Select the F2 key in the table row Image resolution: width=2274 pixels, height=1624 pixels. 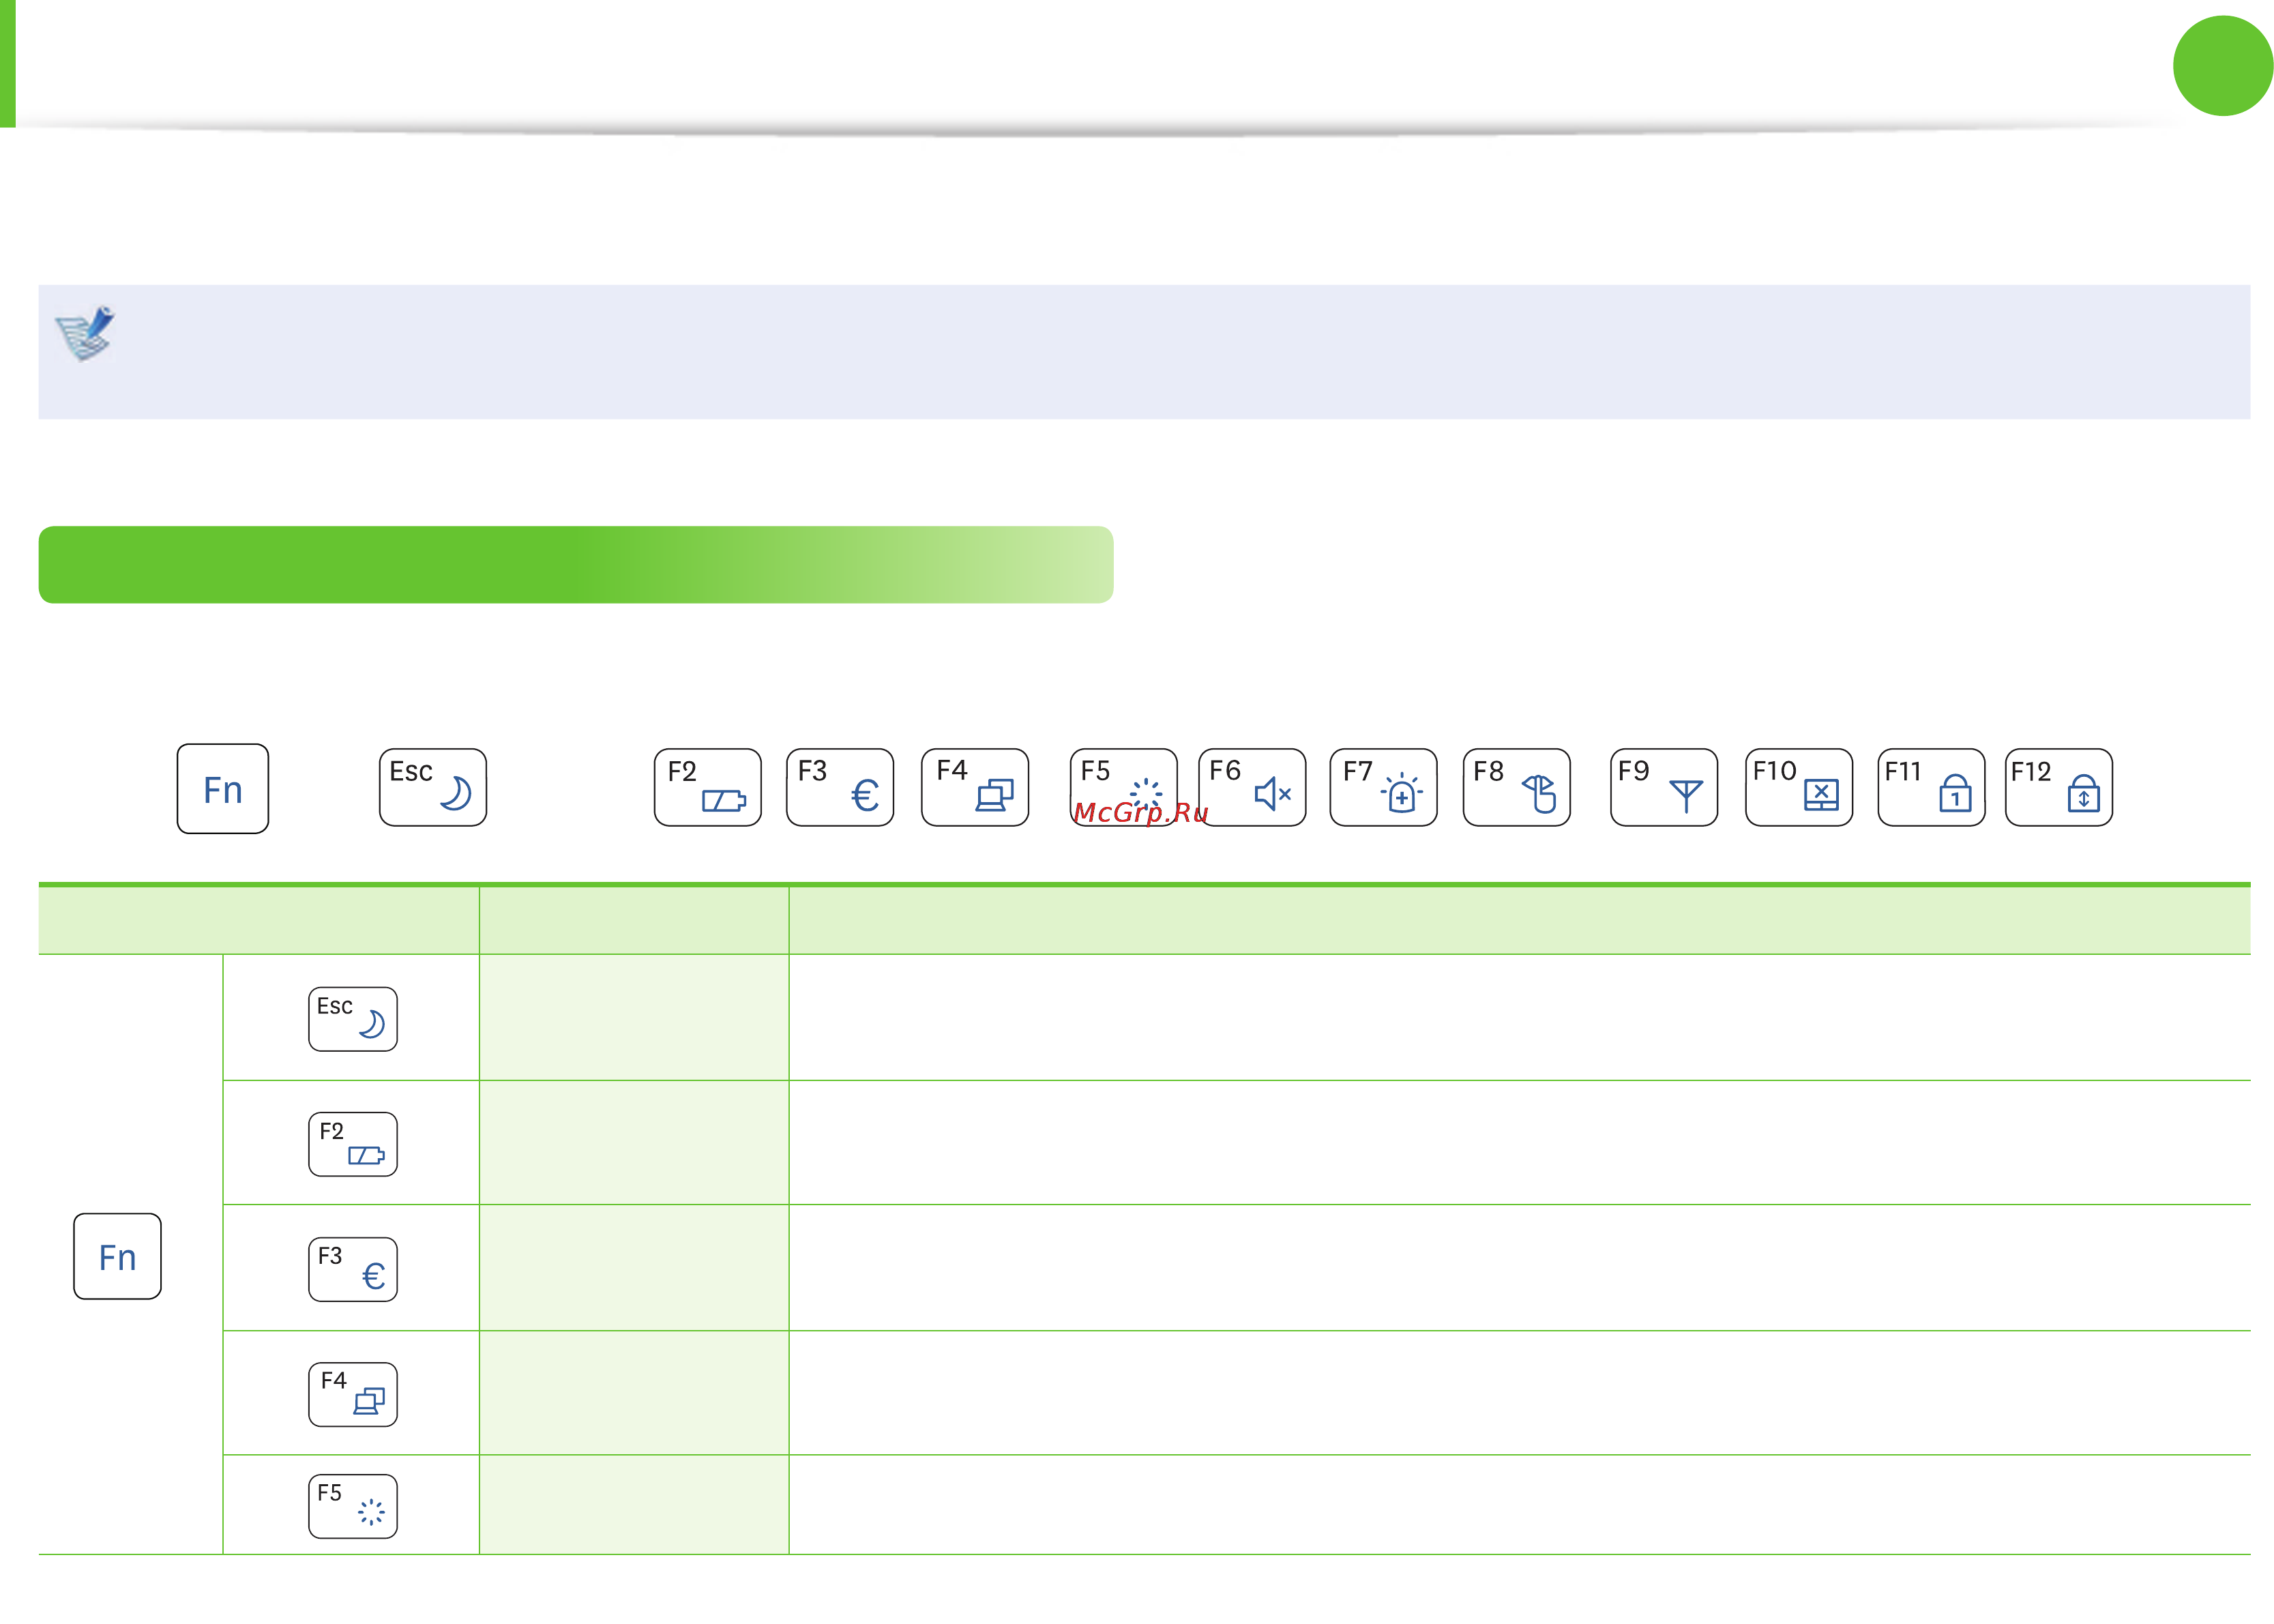pyautogui.click(x=352, y=1144)
